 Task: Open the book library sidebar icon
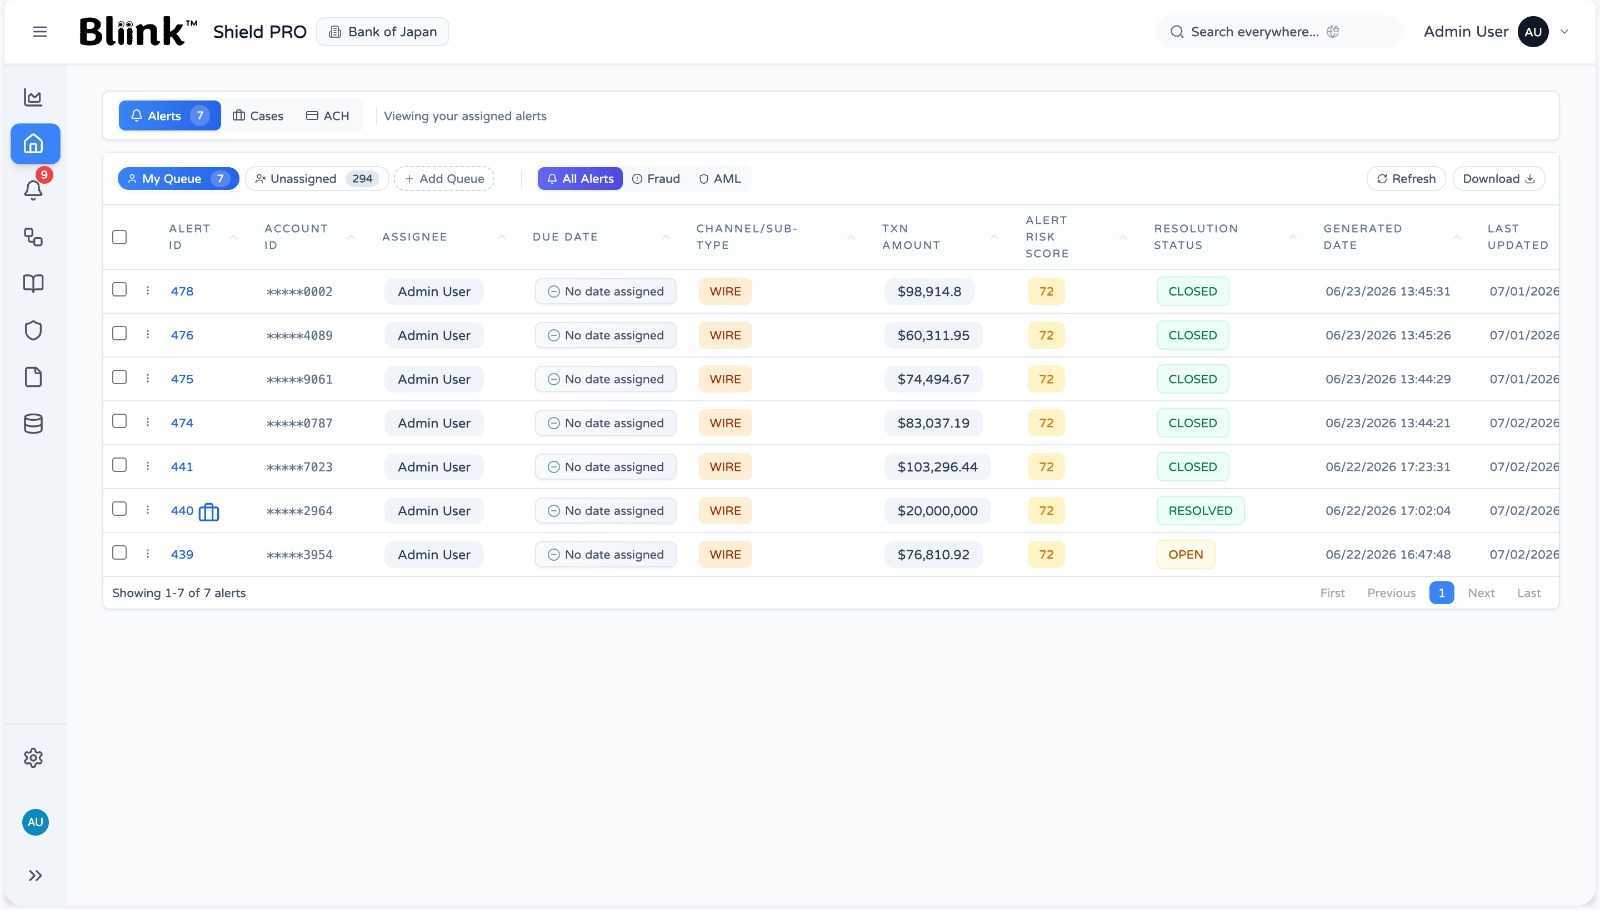pyautogui.click(x=33, y=284)
